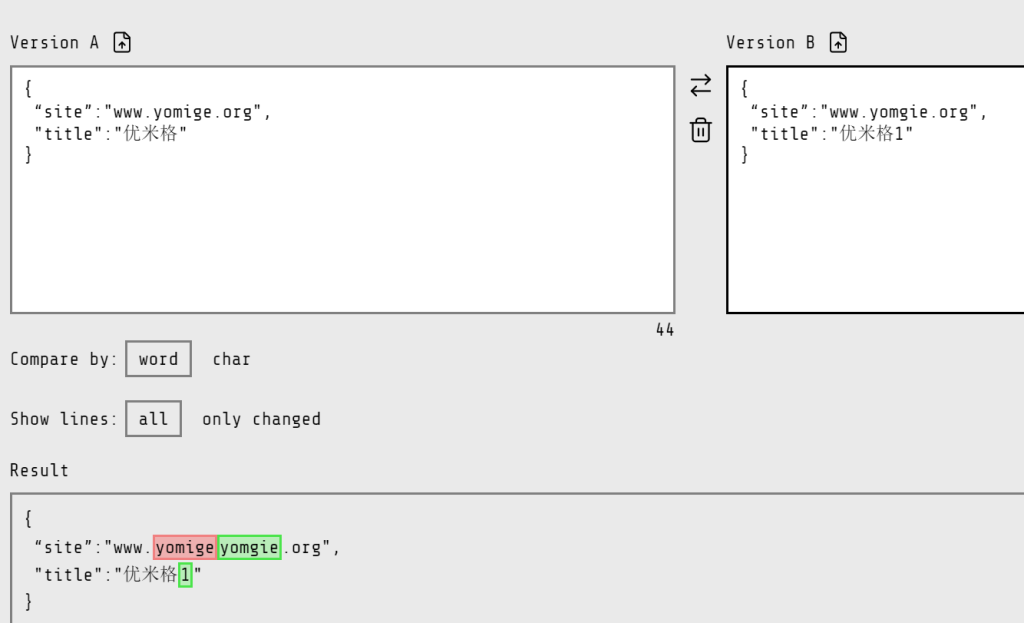Click the character count '44'
This screenshot has height=623, width=1024.
[x=665, y=330]
